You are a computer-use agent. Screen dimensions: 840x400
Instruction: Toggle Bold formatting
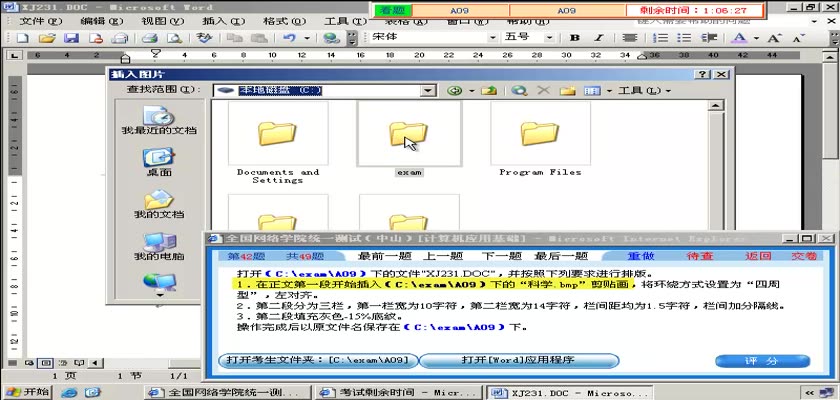point(575,38)
